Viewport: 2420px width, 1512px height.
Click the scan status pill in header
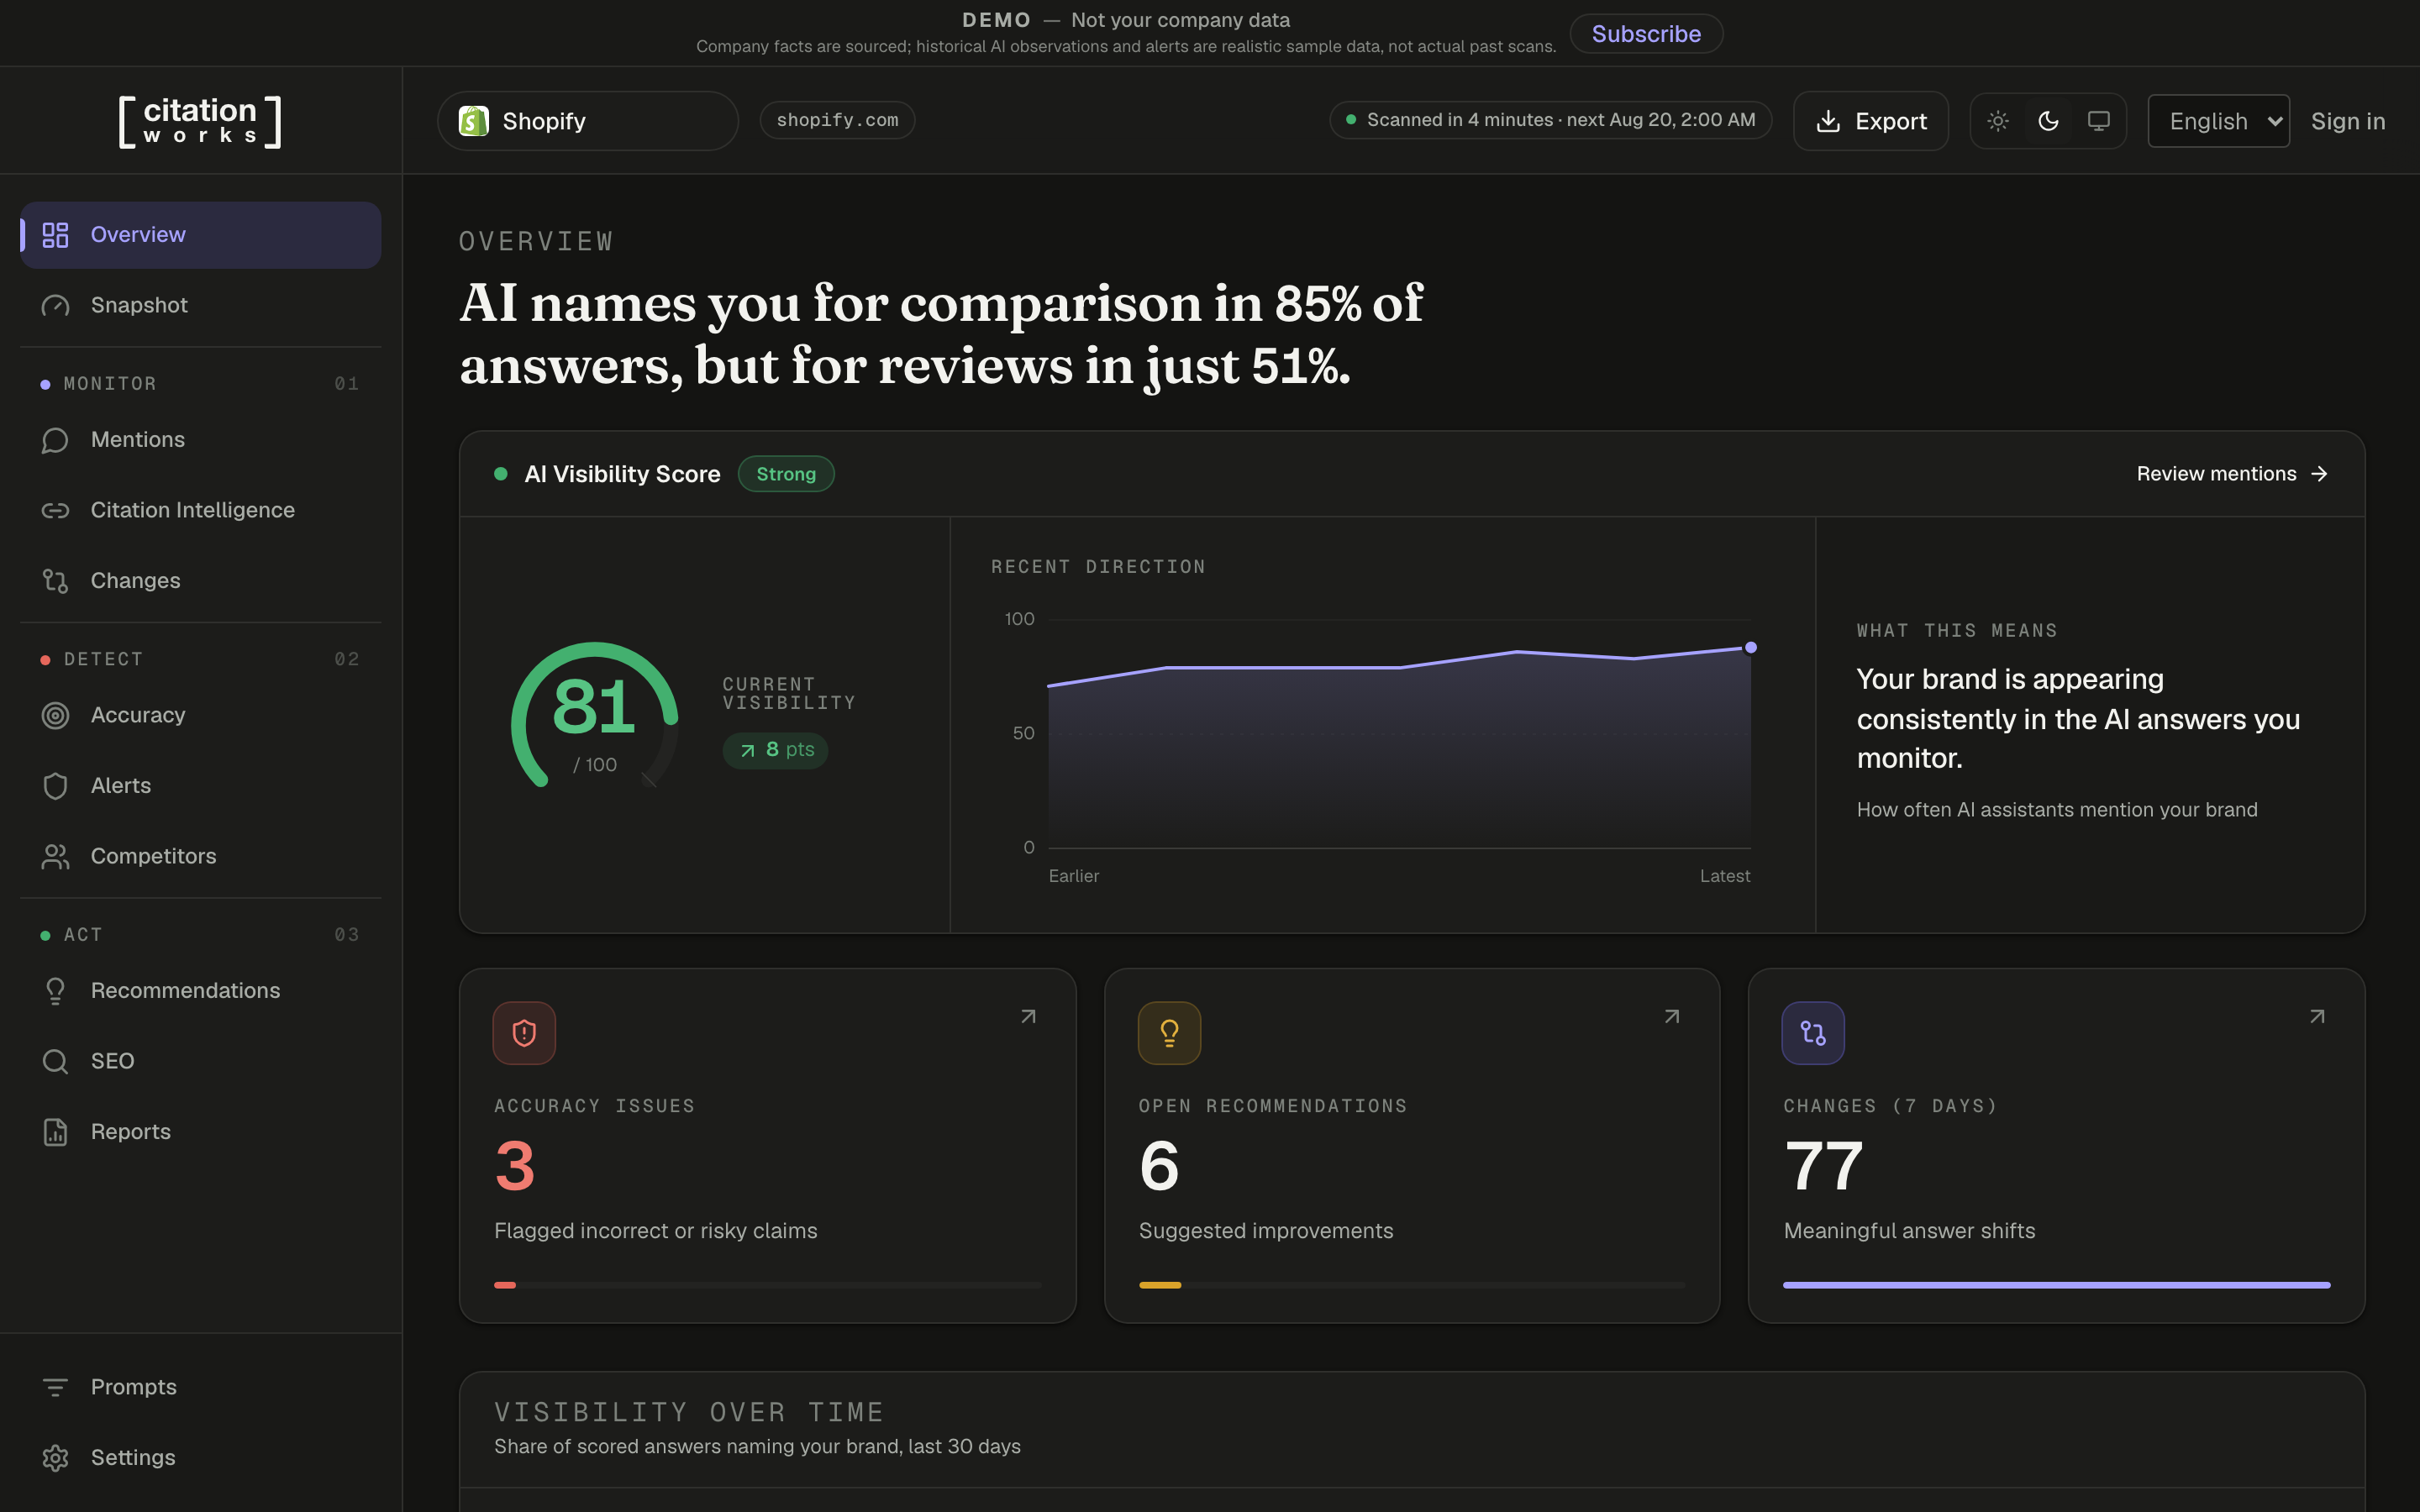pyautogui.click(x=1551, y=120)
